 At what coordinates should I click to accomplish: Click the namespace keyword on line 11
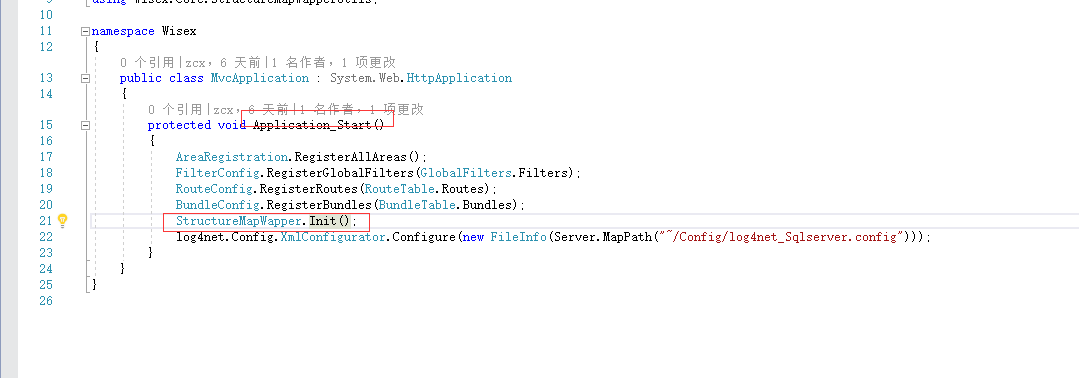pyautogui.click(x=123, y=31)
